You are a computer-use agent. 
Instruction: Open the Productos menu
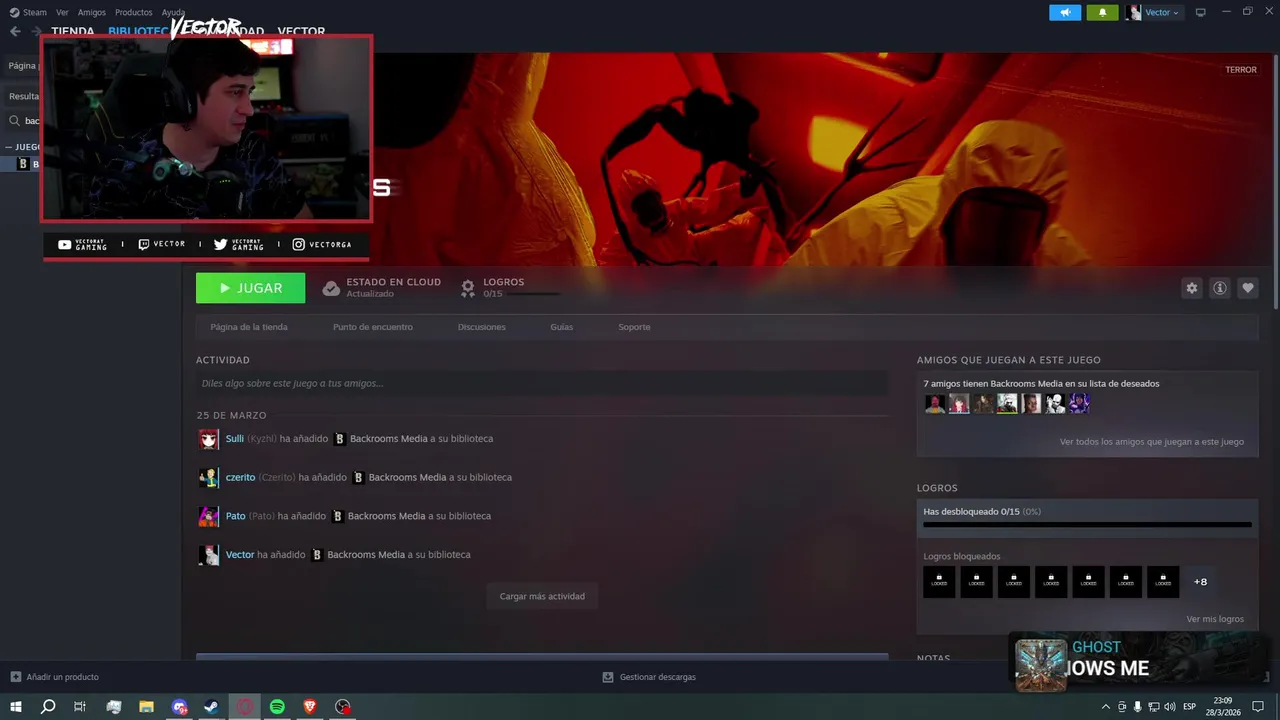coord(133,12)
